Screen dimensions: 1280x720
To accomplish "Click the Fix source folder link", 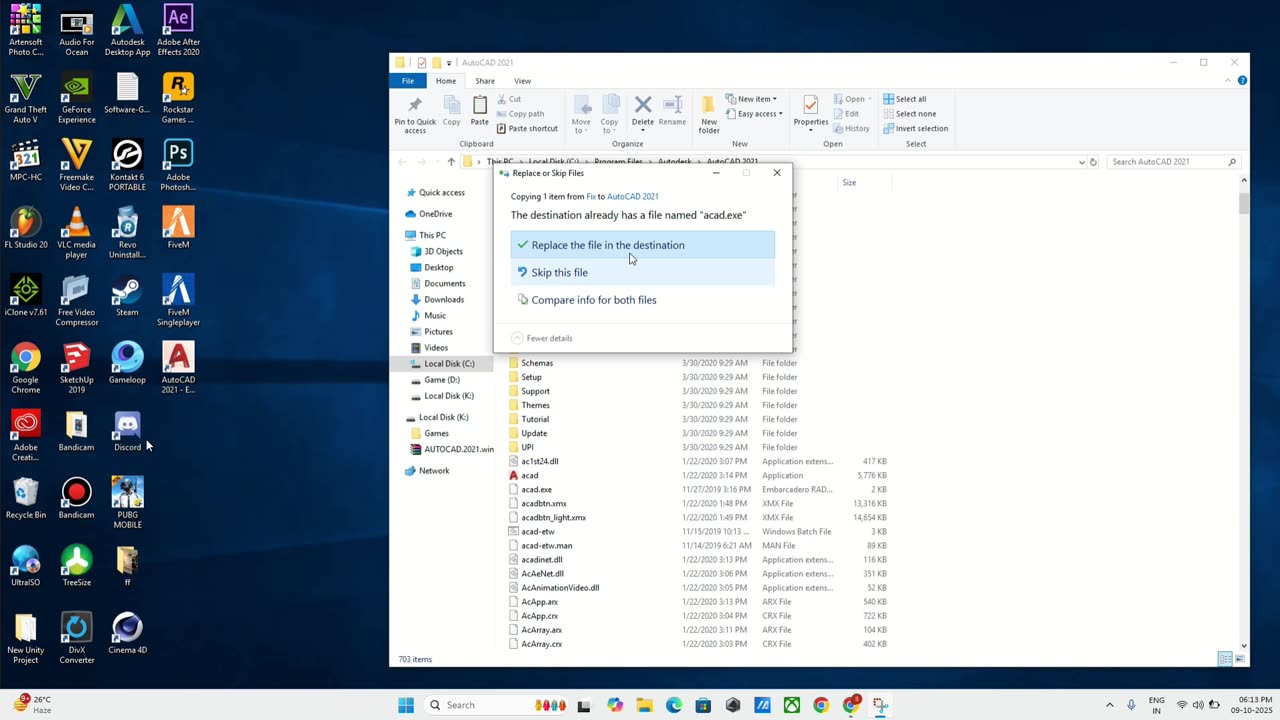I will (x=591, y=197).
